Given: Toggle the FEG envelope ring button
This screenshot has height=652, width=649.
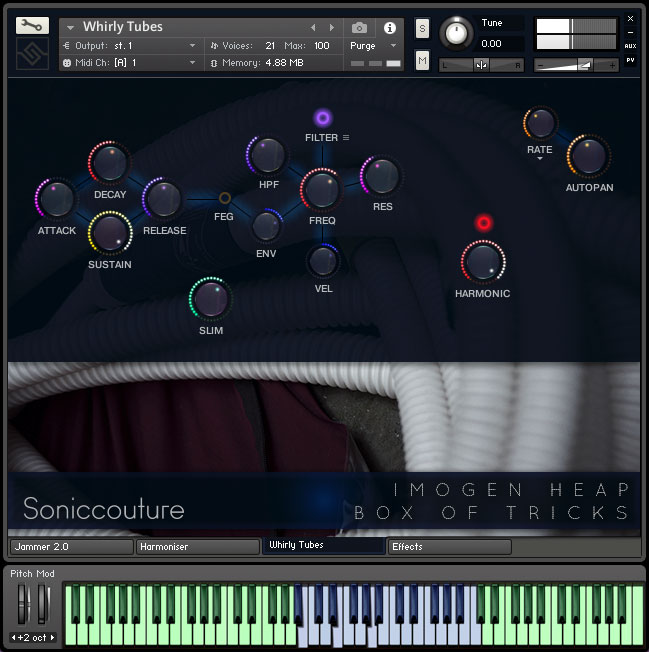Looking at the screenshot, I should (x=225, y=198).
